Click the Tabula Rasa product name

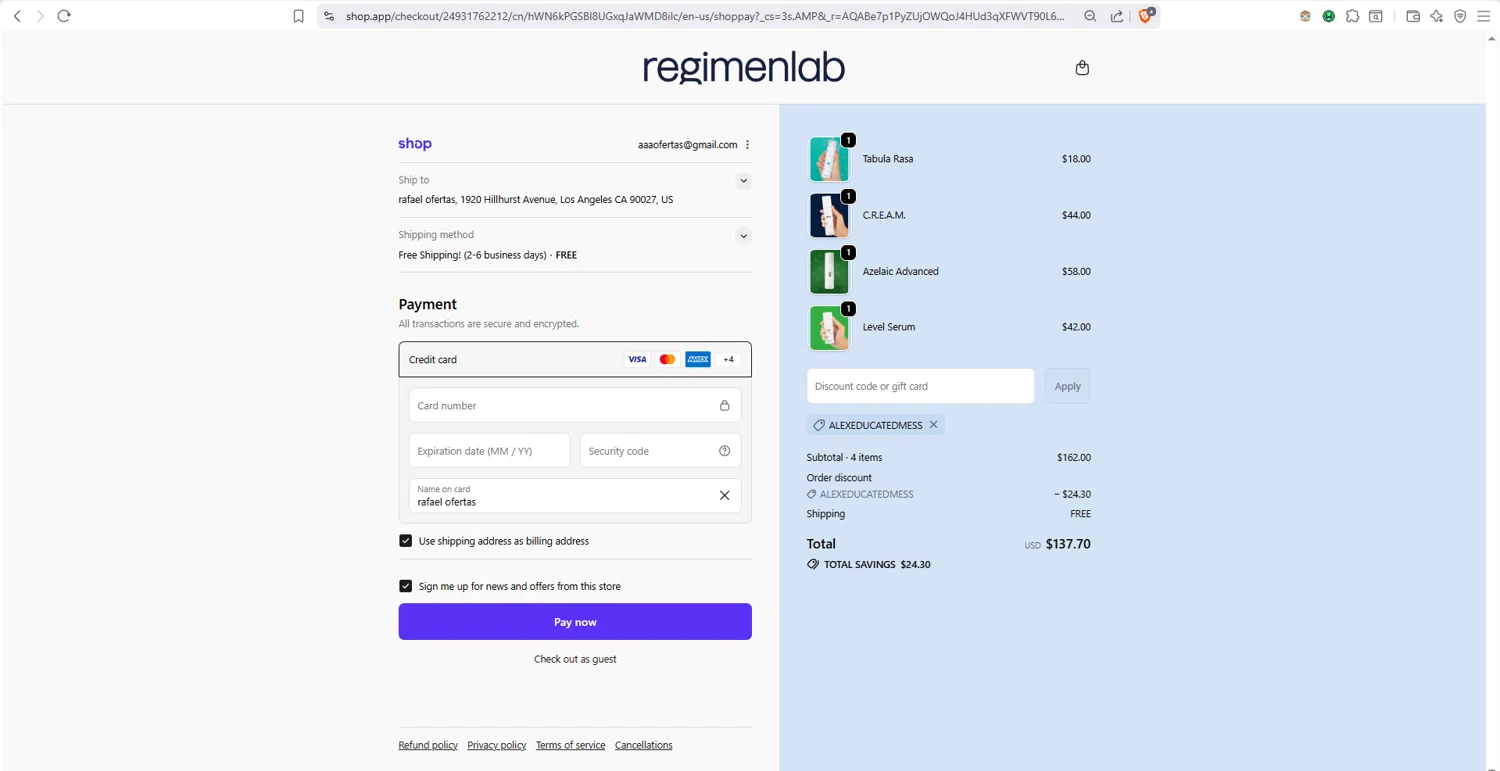pos(888,159)
